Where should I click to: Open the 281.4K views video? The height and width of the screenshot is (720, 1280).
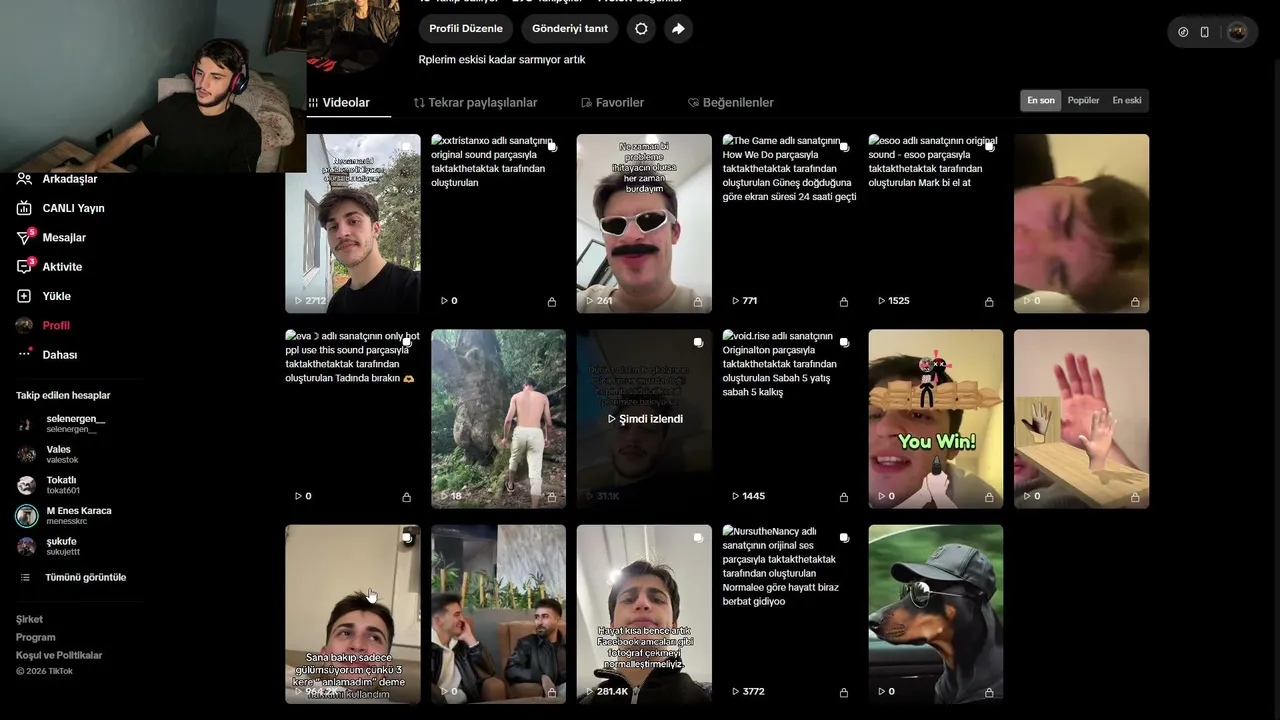(x=644, y=614)
